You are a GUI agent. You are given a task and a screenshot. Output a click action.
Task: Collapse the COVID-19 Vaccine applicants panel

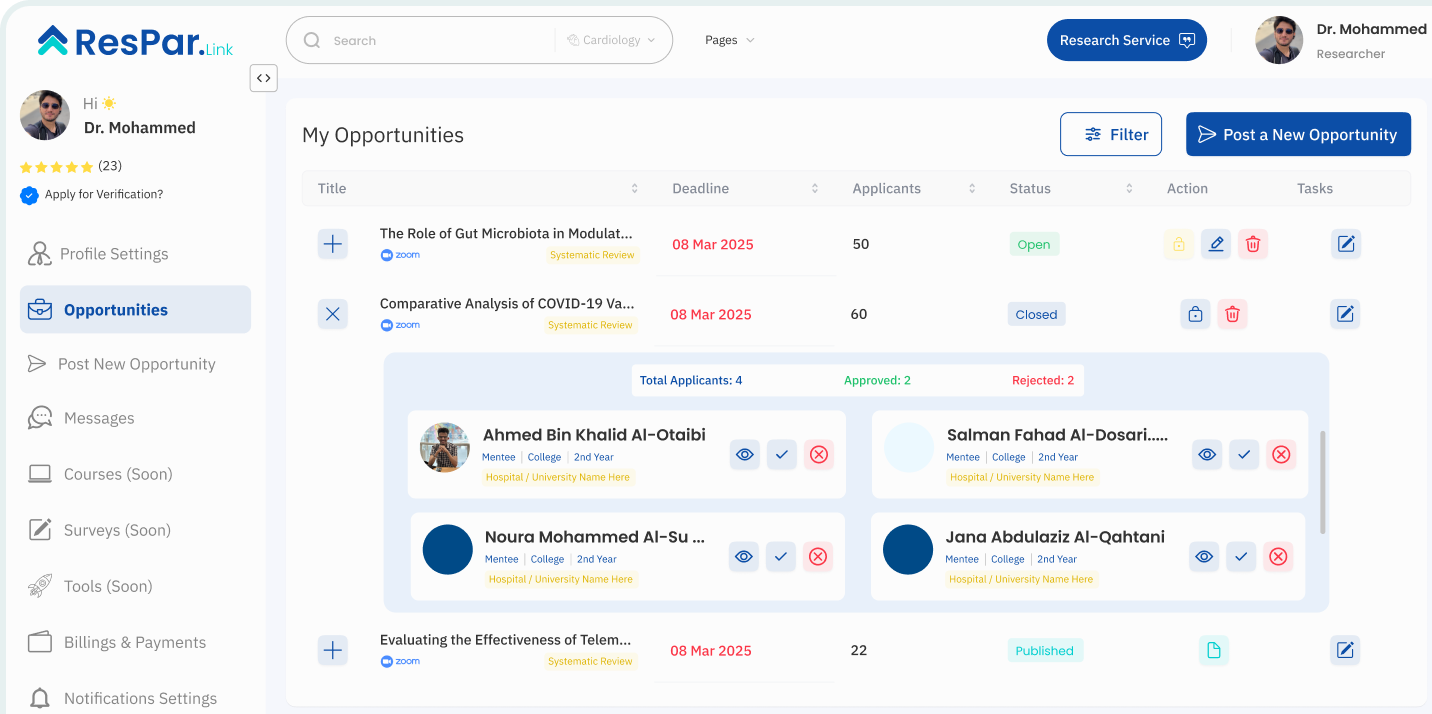[332, 314]
